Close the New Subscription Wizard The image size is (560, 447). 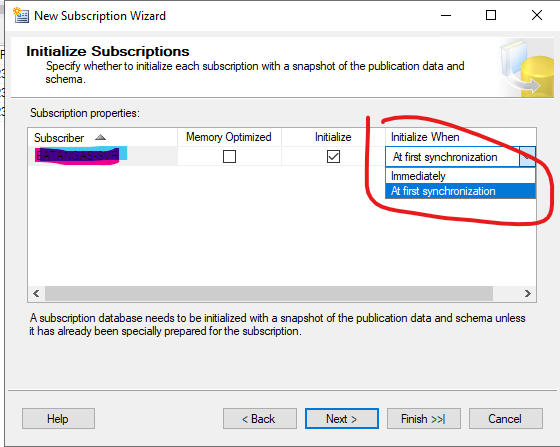pos(537,15)
